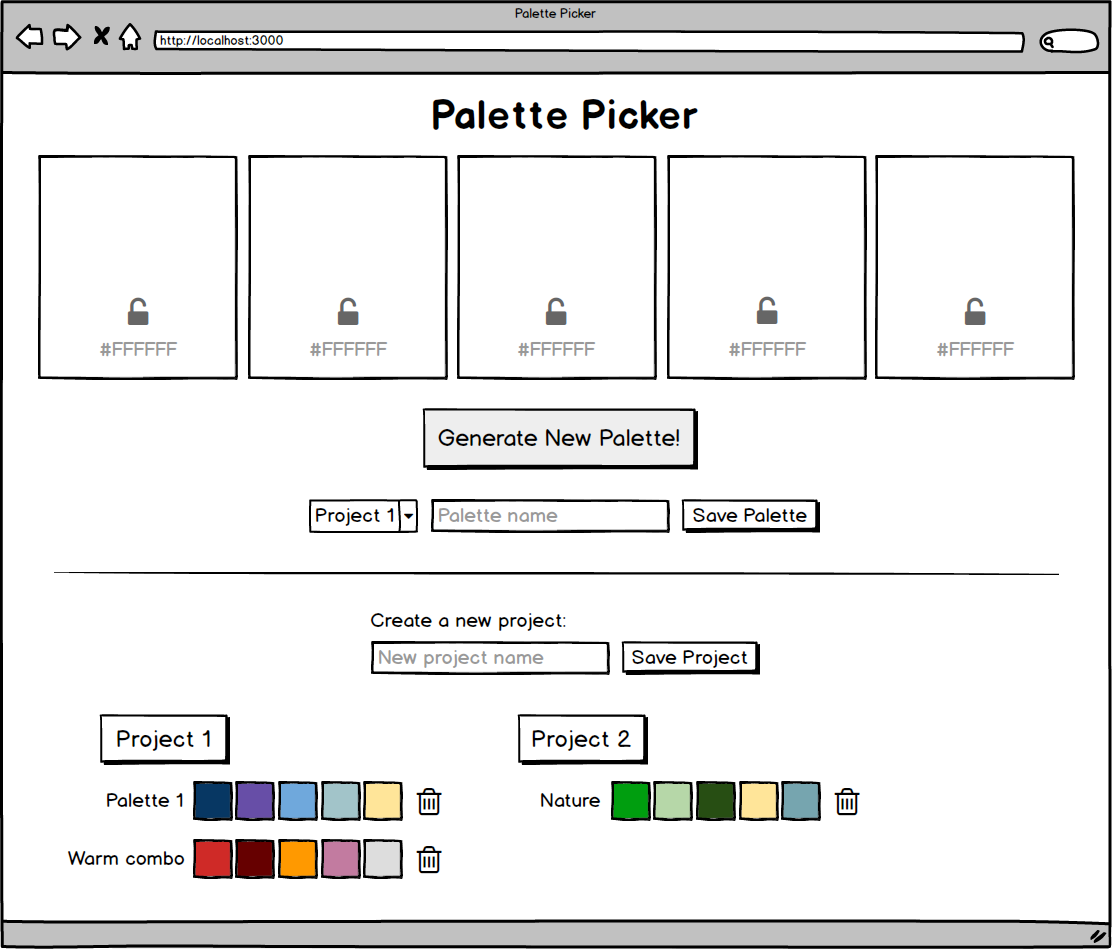This screenshot has width=1112, height=949.
Task: Pick the purple swatch in Palette 1
Action: pyautogui.click(x=255, y=801)
